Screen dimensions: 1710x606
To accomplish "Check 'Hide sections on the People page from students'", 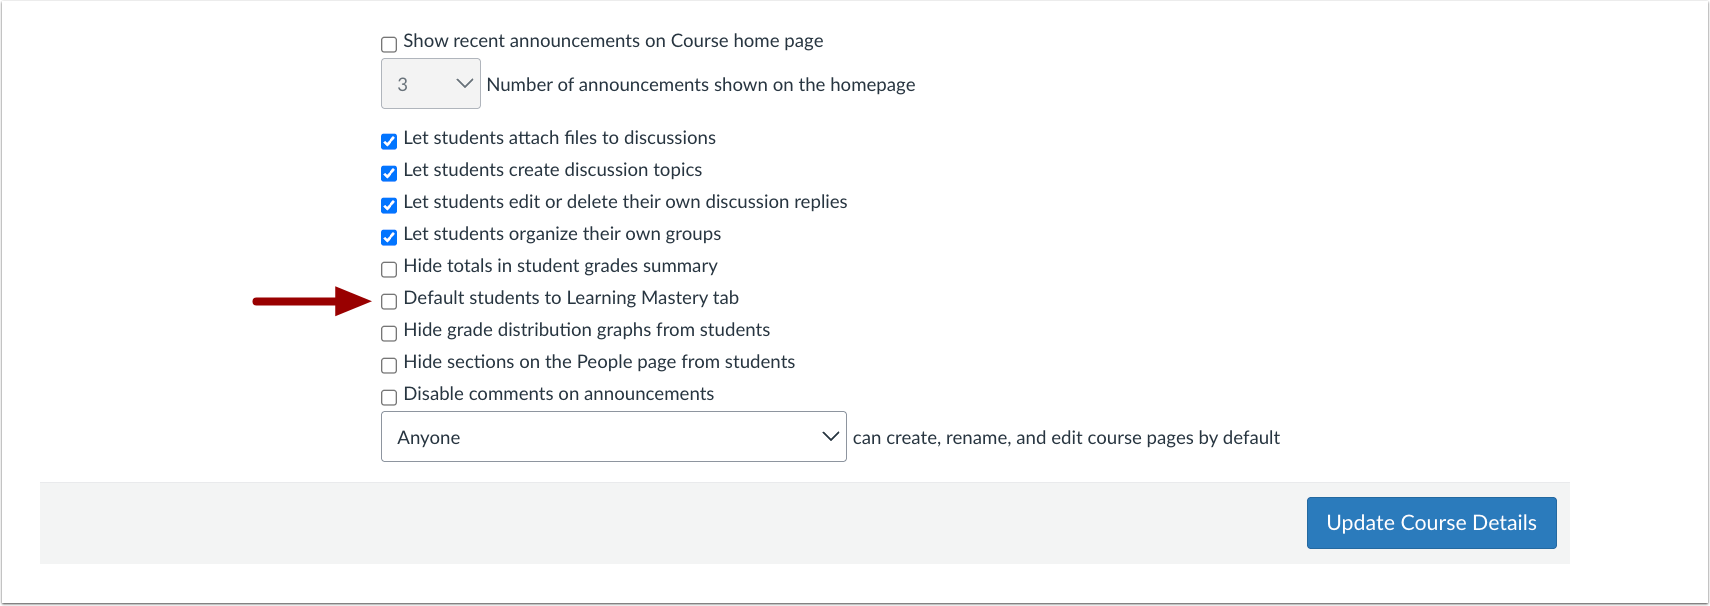I will click(x=389, y=365).
